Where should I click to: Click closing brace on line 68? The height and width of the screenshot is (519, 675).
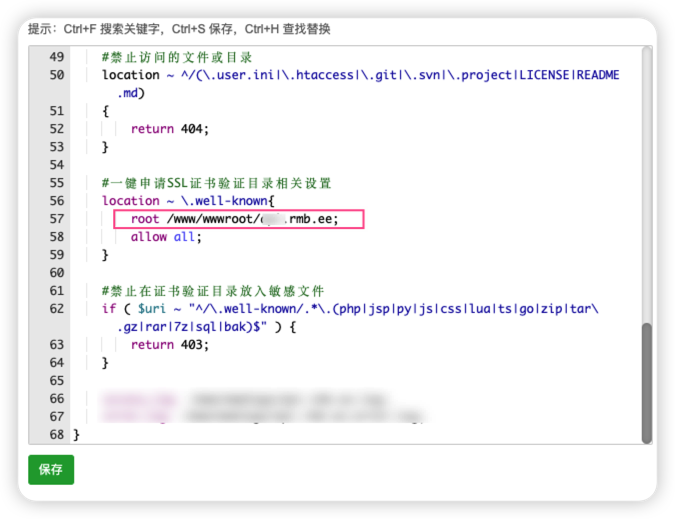click(x=76, y=435)
